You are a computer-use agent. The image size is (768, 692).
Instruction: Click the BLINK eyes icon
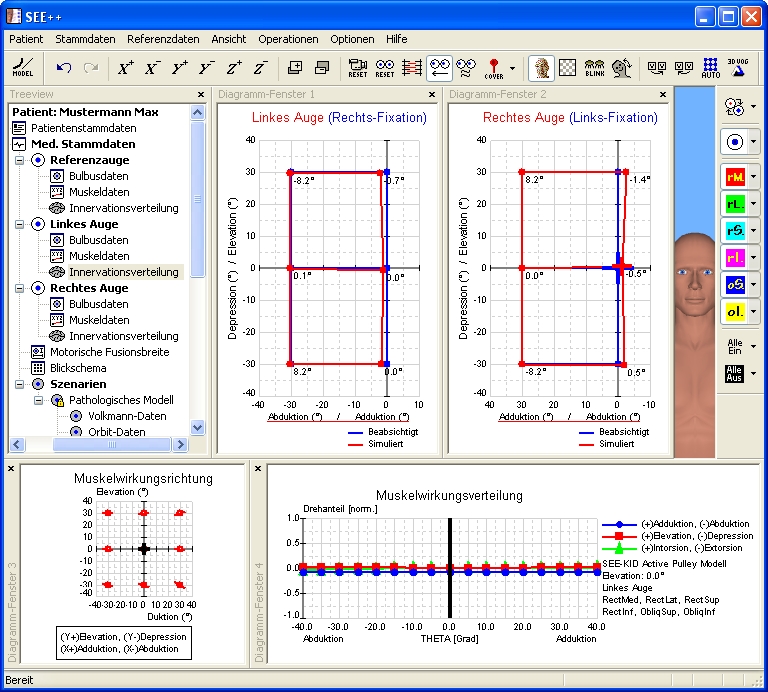[x=595, y=68]
